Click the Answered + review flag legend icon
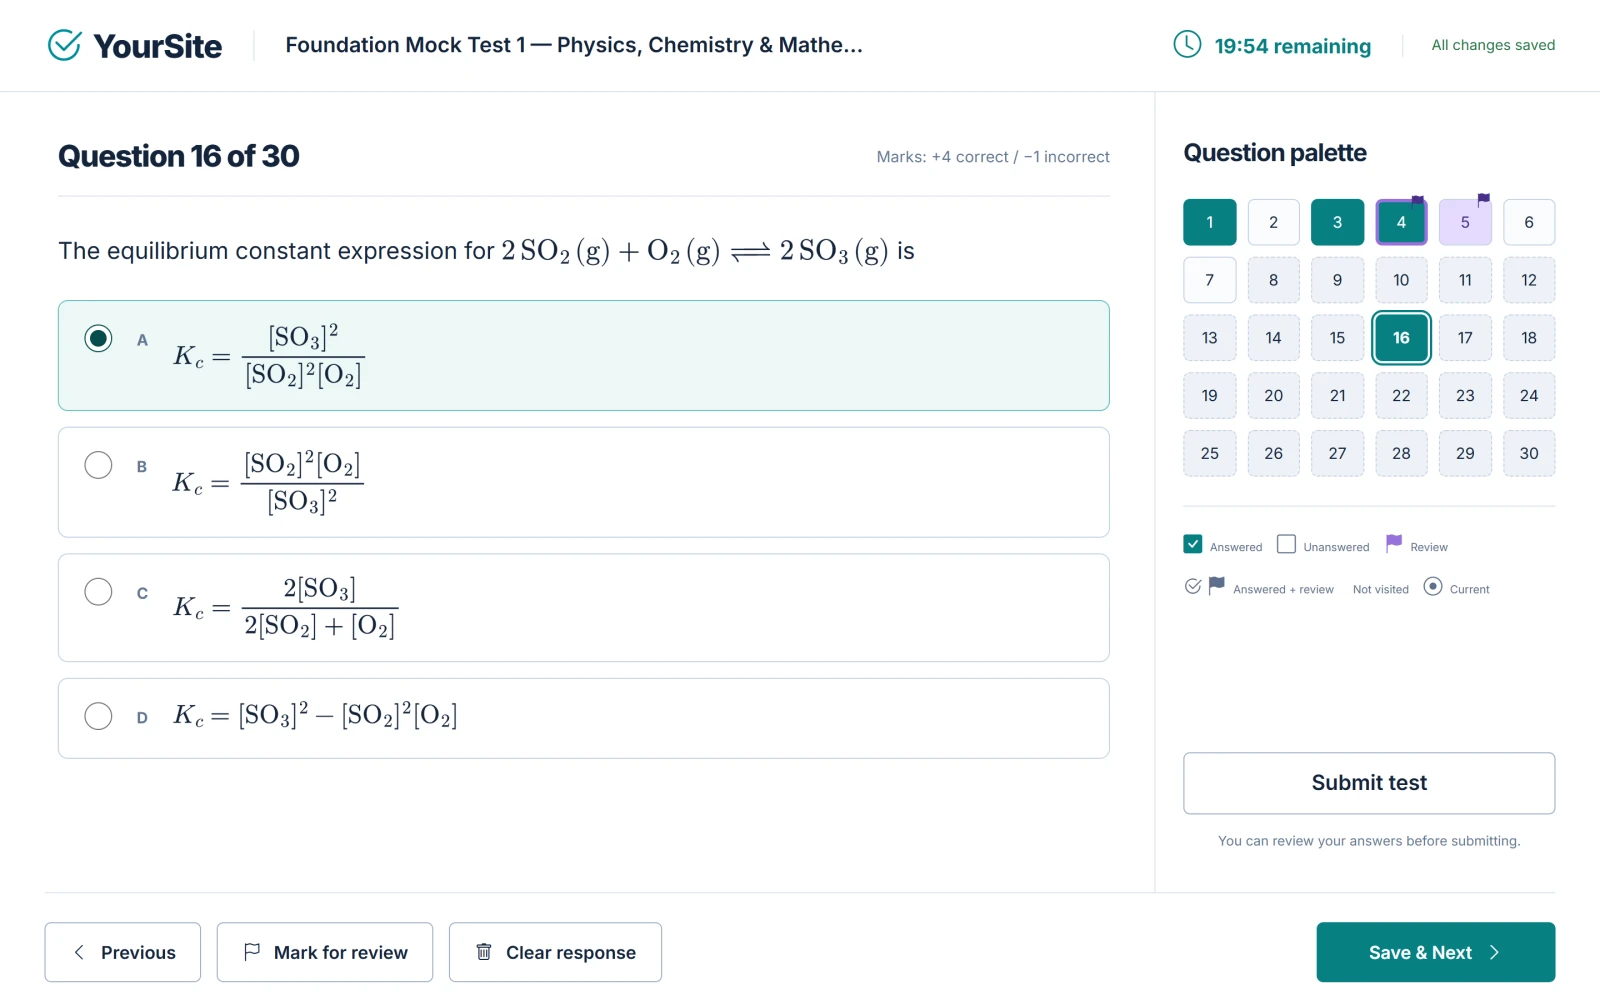 1216,585
